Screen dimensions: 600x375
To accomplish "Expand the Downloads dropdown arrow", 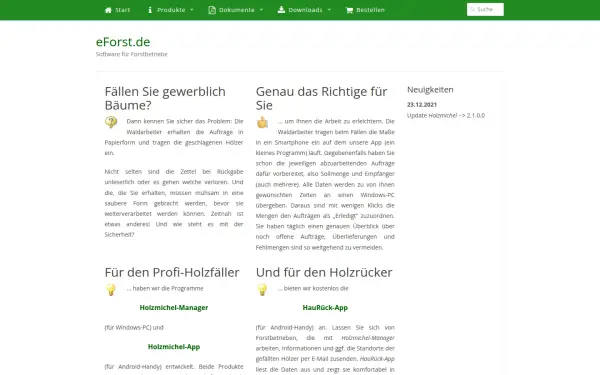I will (329, 10).
